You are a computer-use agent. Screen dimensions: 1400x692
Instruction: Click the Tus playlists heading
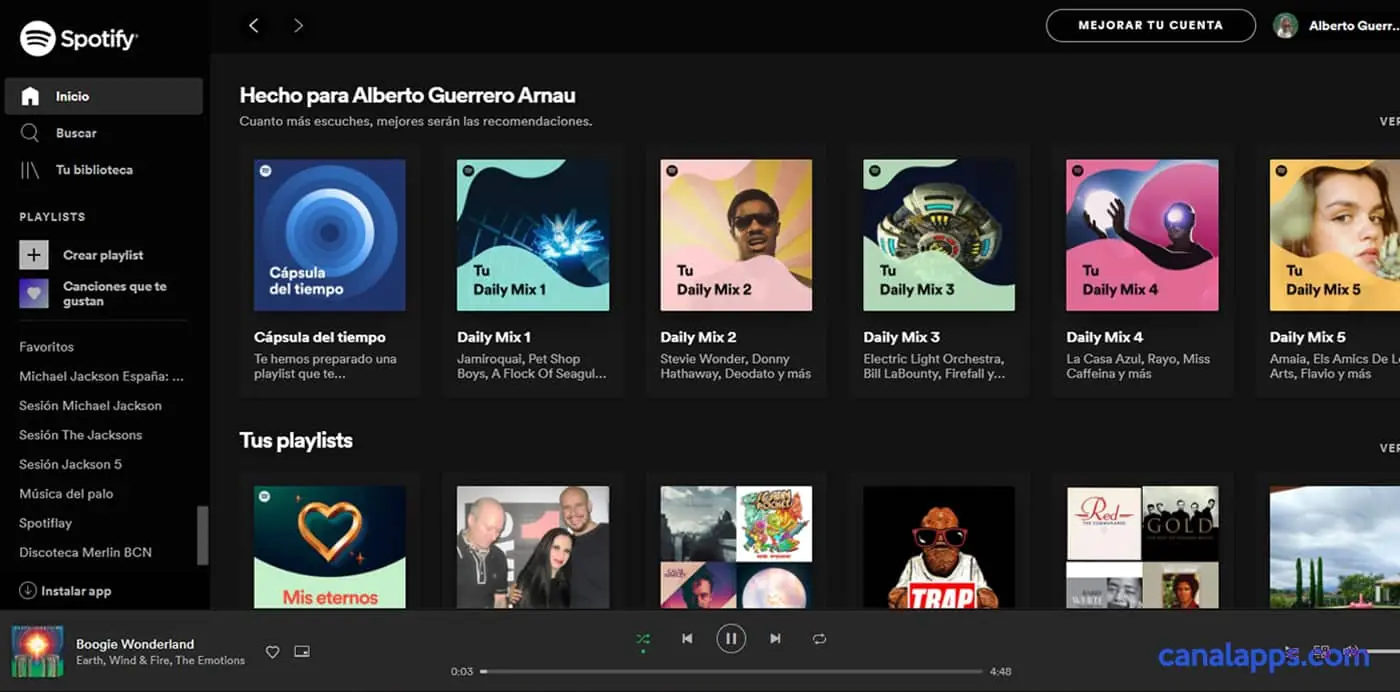pyautogui.click(x=296, y=441)
